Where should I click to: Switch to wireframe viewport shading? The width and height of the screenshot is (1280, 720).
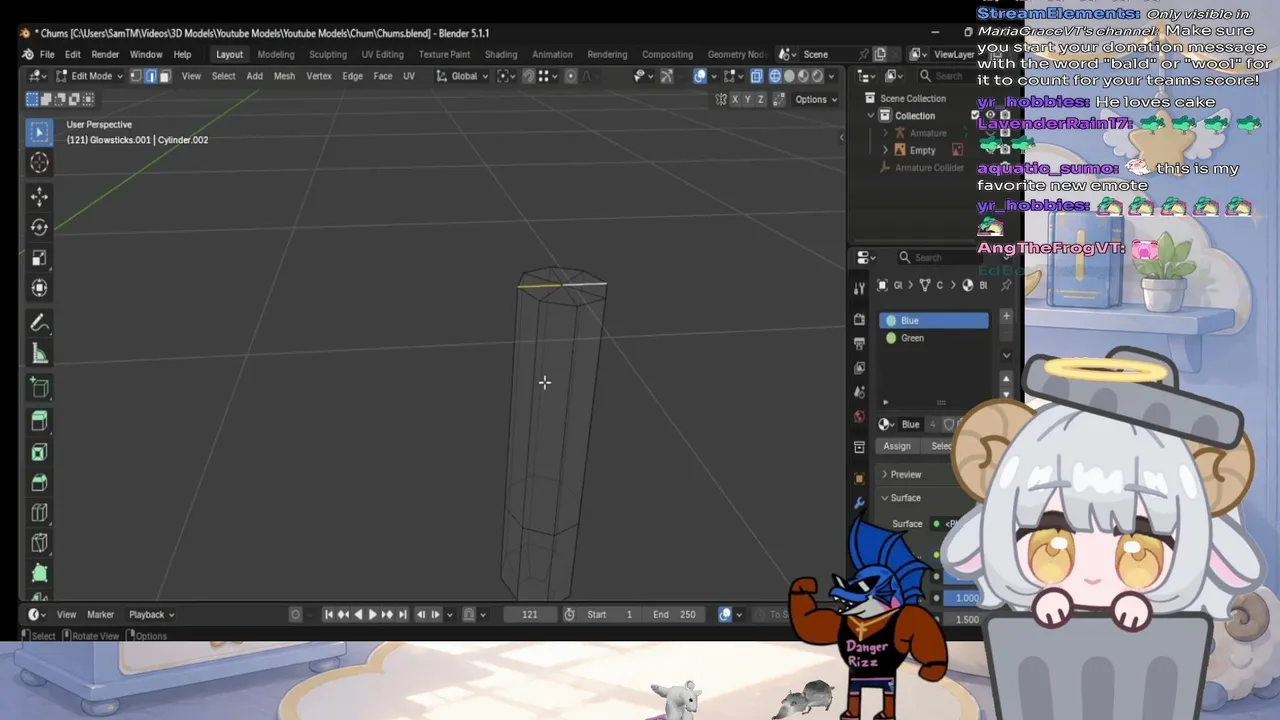pyautogui.click(x=775, y=76)
